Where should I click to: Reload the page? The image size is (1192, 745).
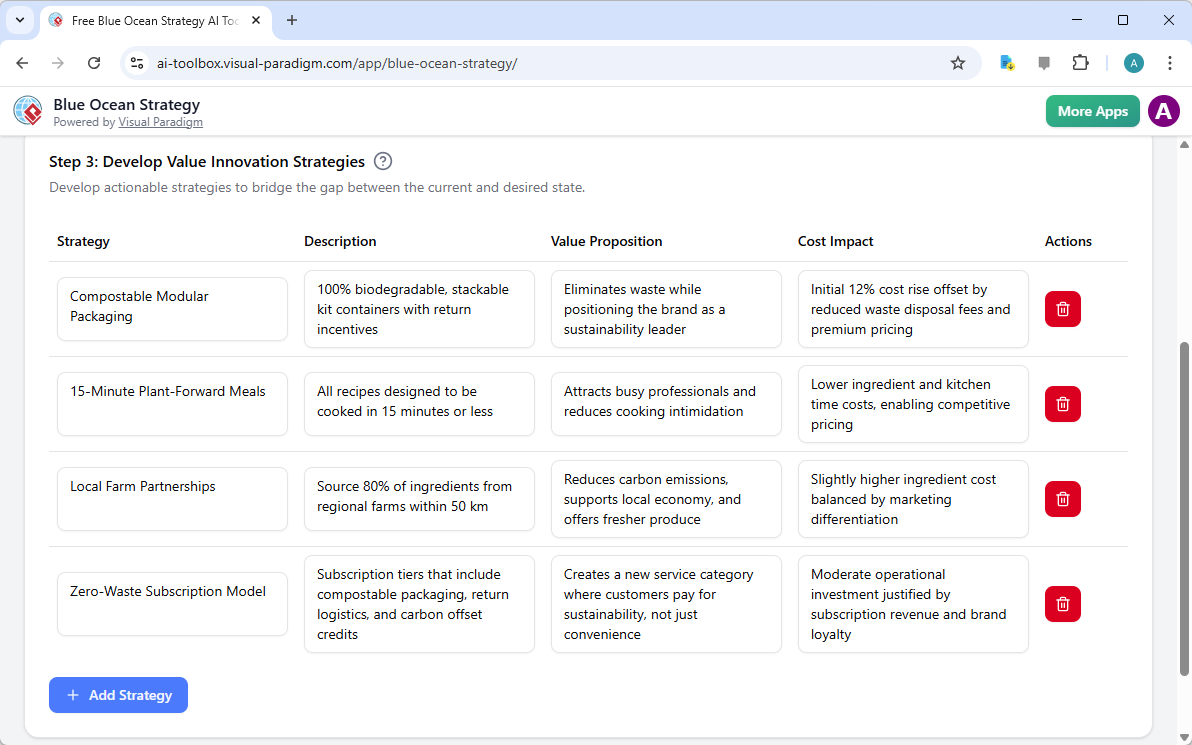point(94,62)
